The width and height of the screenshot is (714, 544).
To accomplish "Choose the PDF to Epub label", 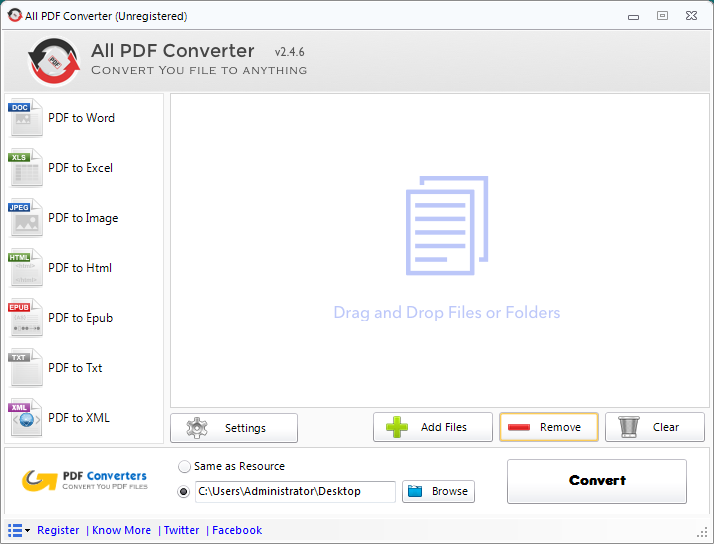I will pos(81,318).
